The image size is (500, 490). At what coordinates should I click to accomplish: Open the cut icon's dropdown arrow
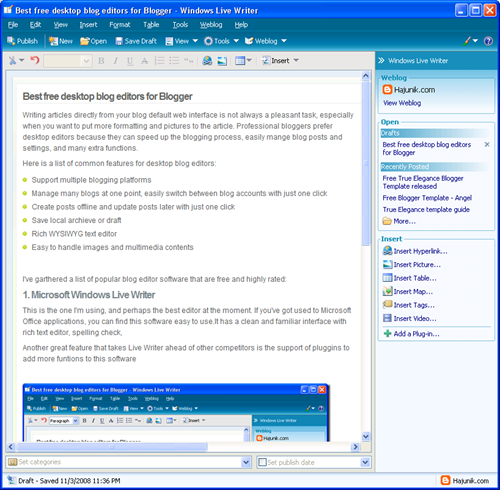point(21,60)
